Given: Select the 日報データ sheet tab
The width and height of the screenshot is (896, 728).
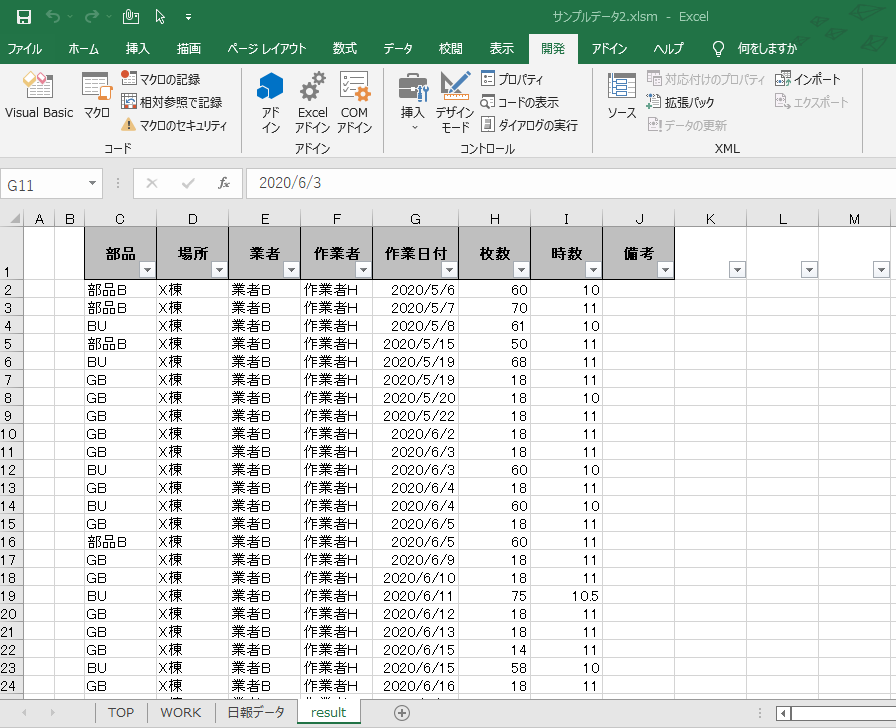Looking at the screenshot, I should (256, 713).
